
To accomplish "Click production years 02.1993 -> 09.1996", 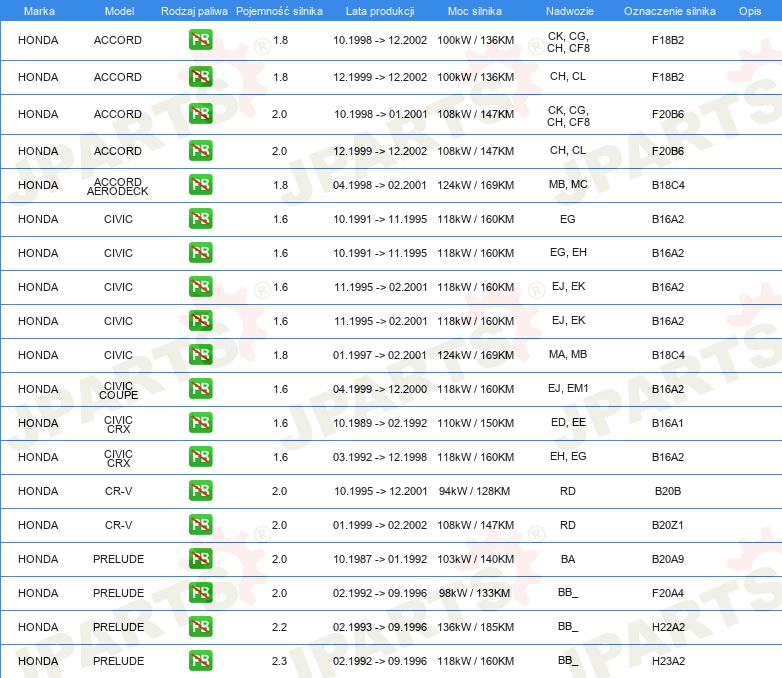I will (x=380, y=627).
